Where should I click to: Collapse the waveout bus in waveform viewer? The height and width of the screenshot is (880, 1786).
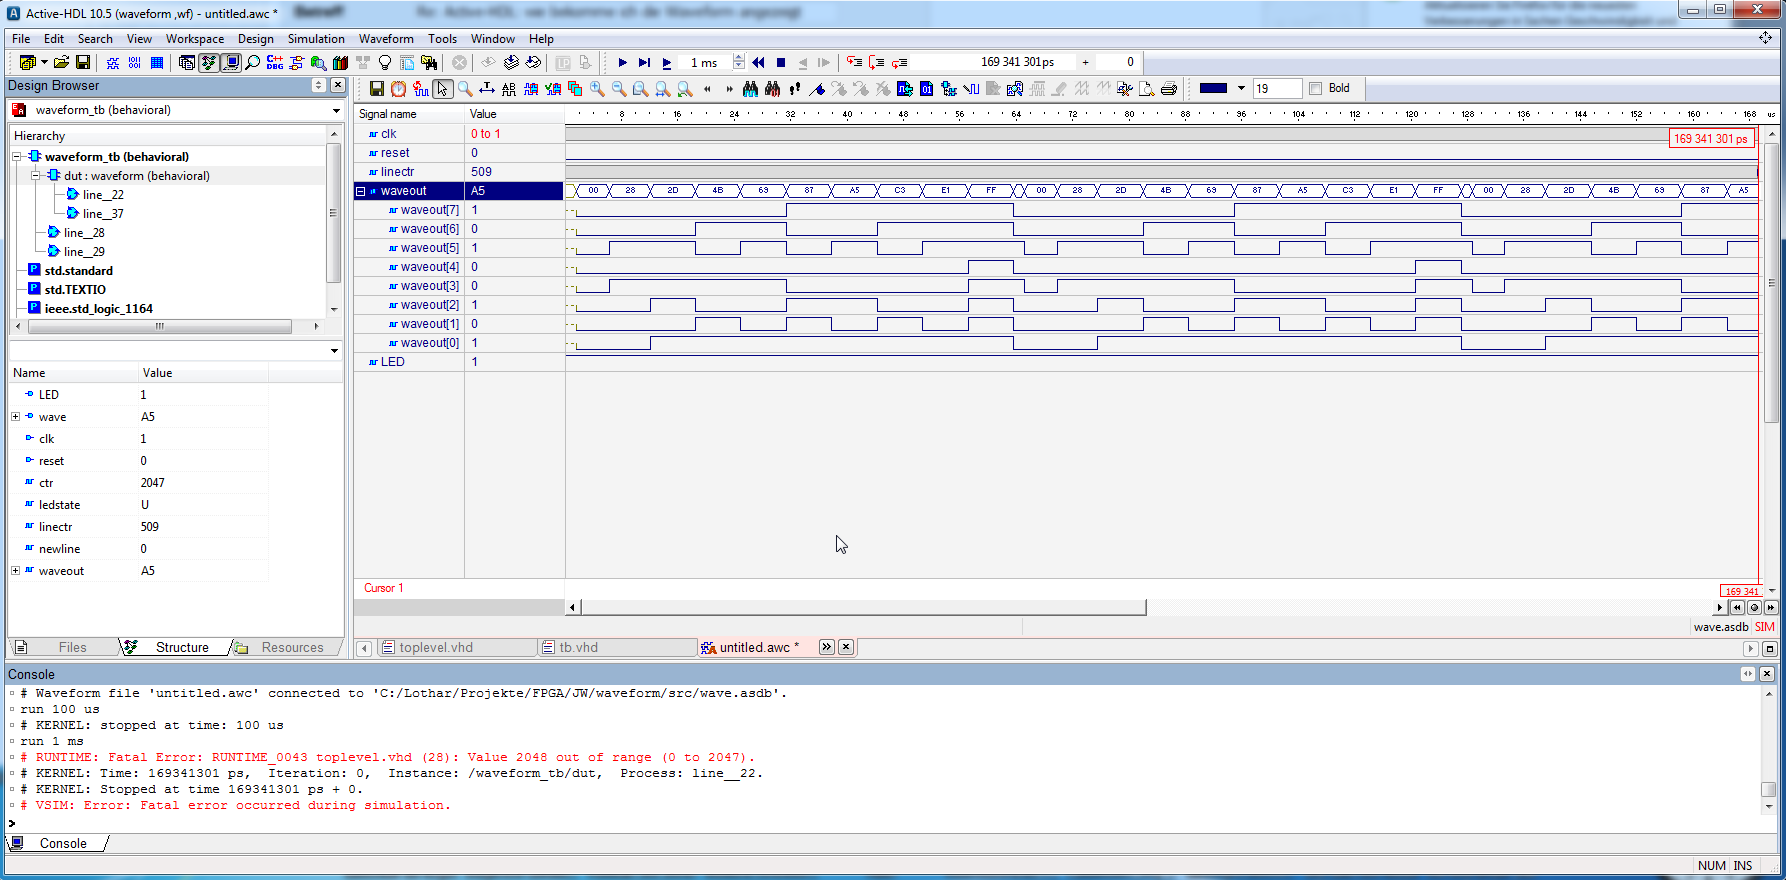(361, 191)
